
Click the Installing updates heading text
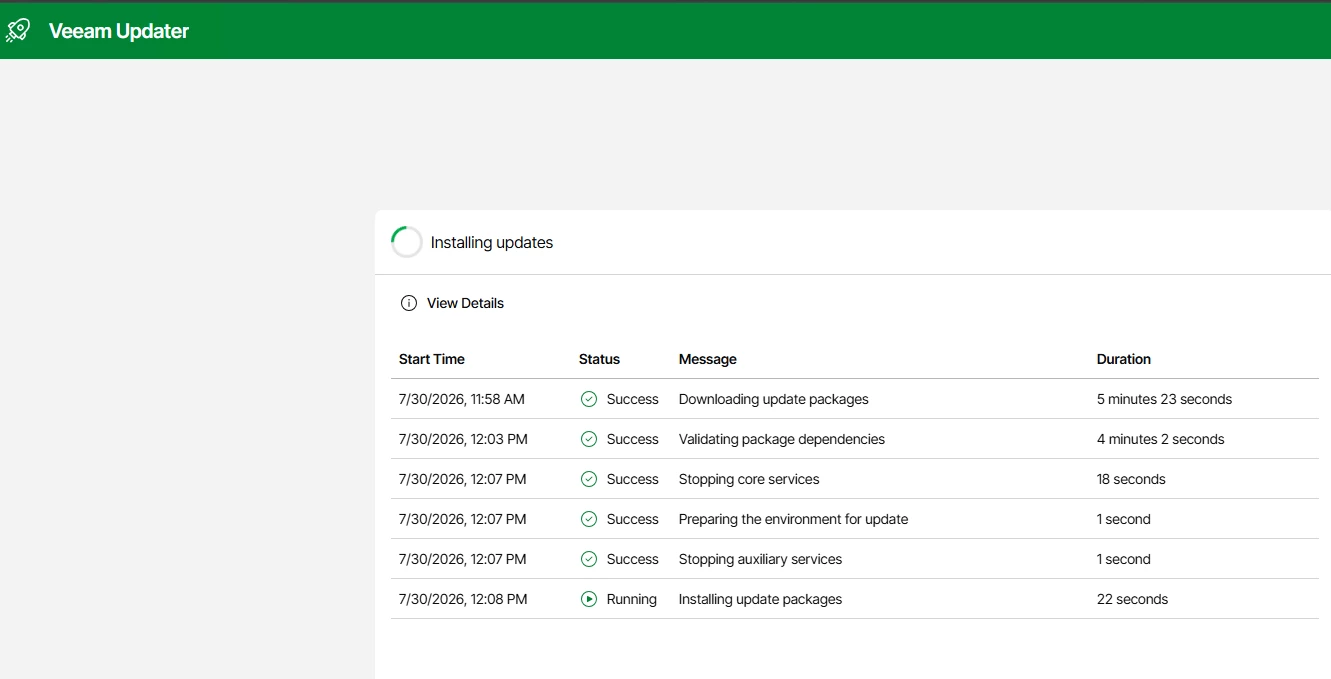pyautogui.click(x=492, y=242)
